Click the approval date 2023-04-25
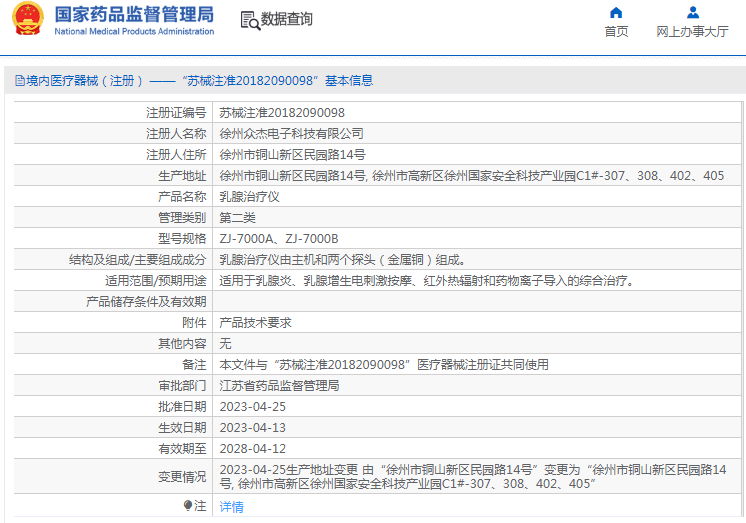The height and width of the screenshot is (523, 746). [252, 407]
